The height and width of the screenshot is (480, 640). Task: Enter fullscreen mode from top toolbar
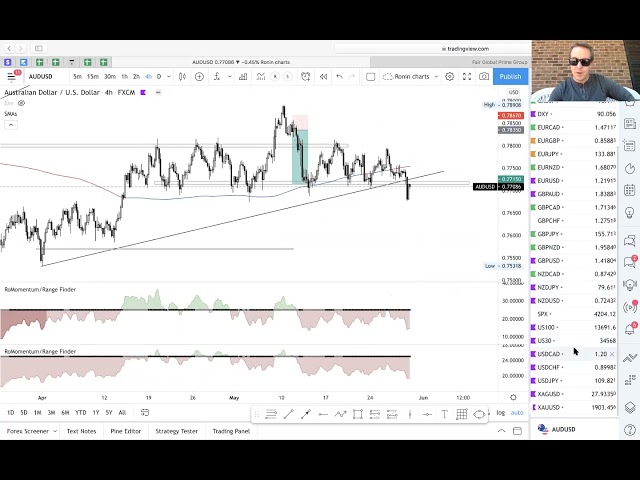click(466, 77)
